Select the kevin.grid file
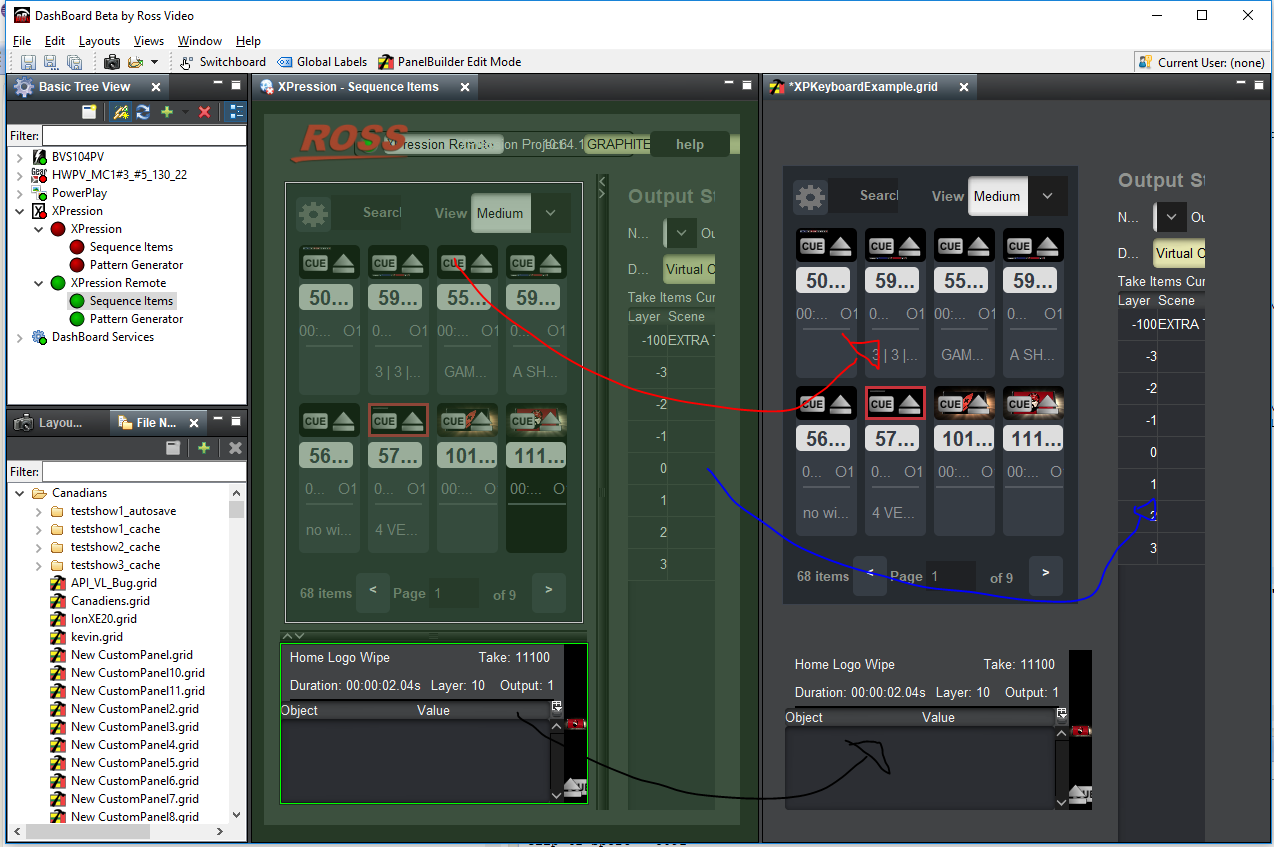This screenshot has height=847, width=1274. [x=97, y=637]
